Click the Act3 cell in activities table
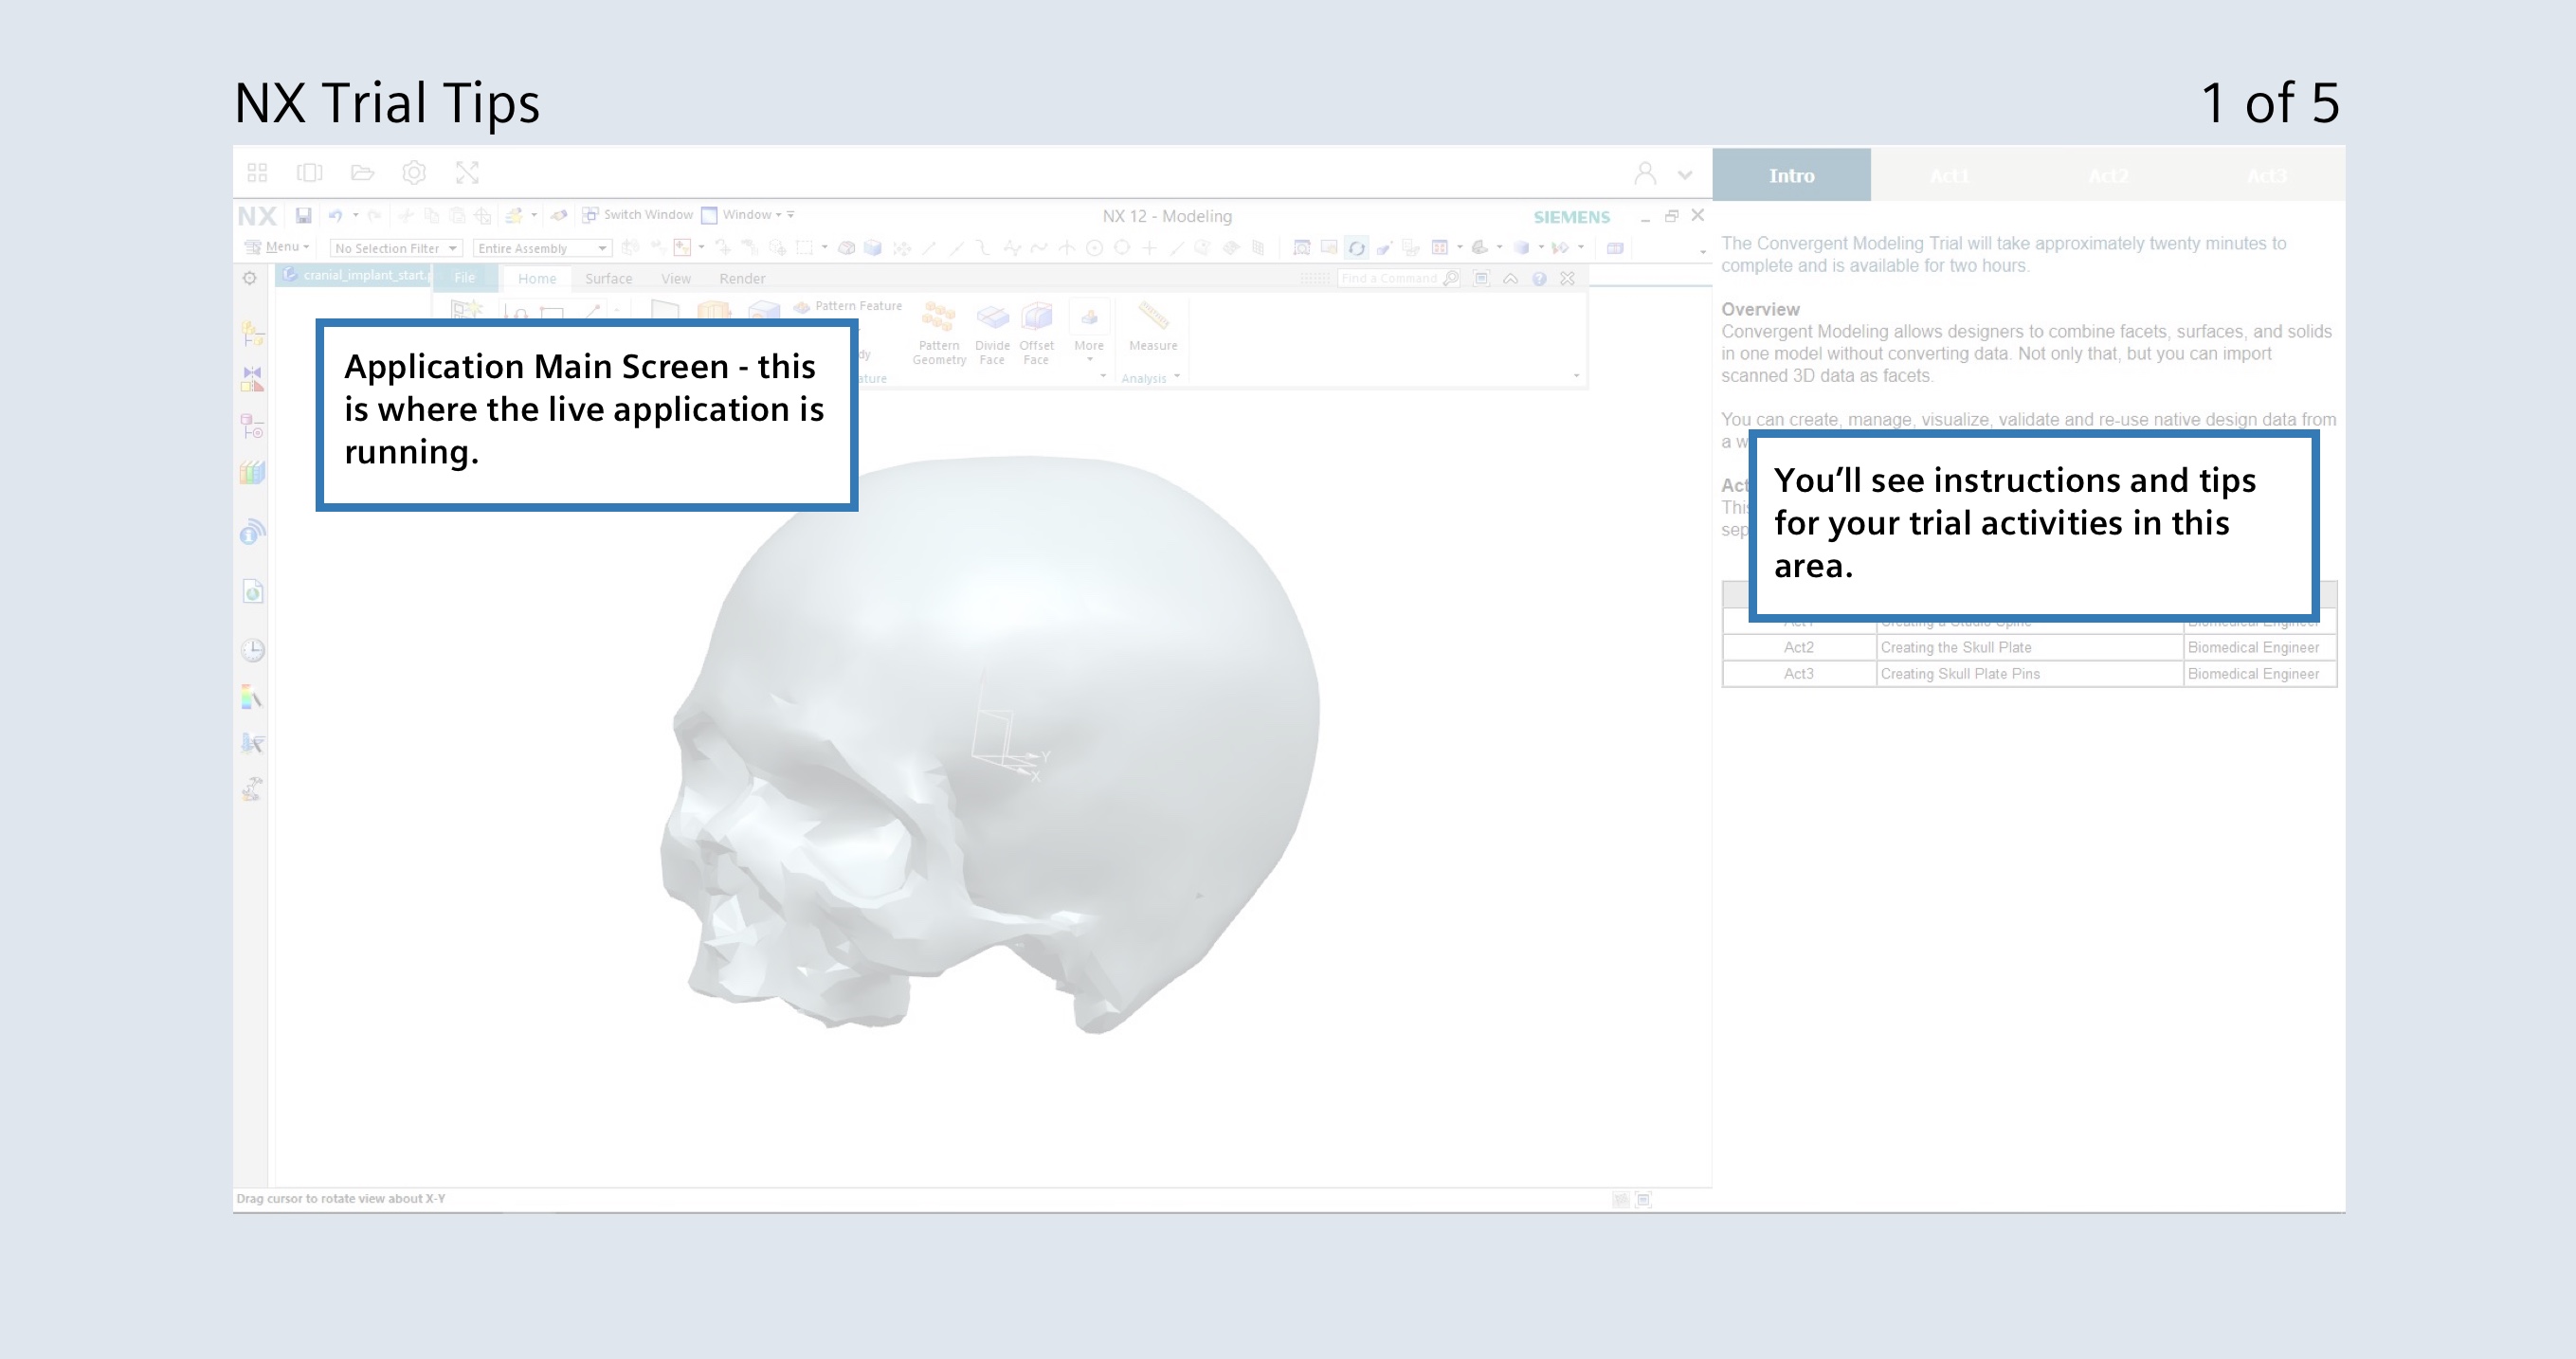This screenshot has height=1359, width=2576. click(1798, 674)
